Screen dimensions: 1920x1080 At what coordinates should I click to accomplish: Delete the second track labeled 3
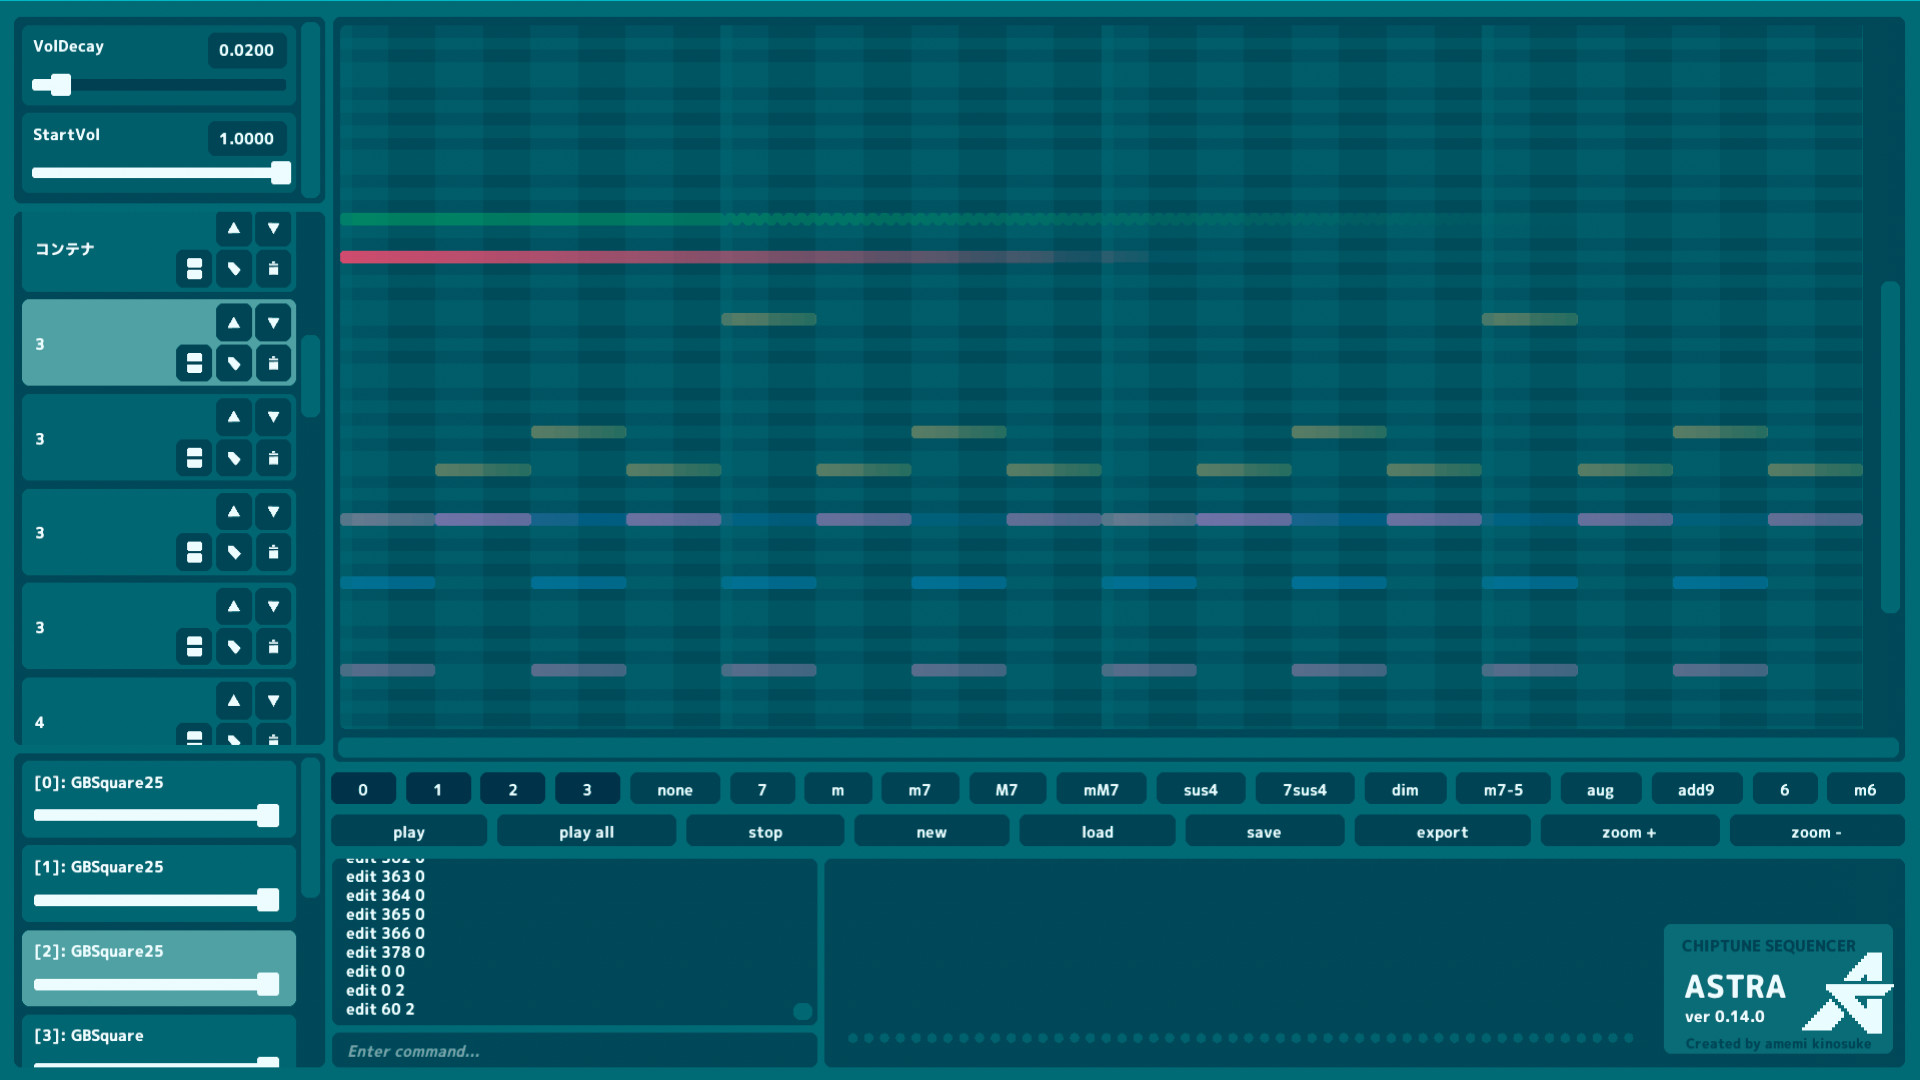coord(273,458)
